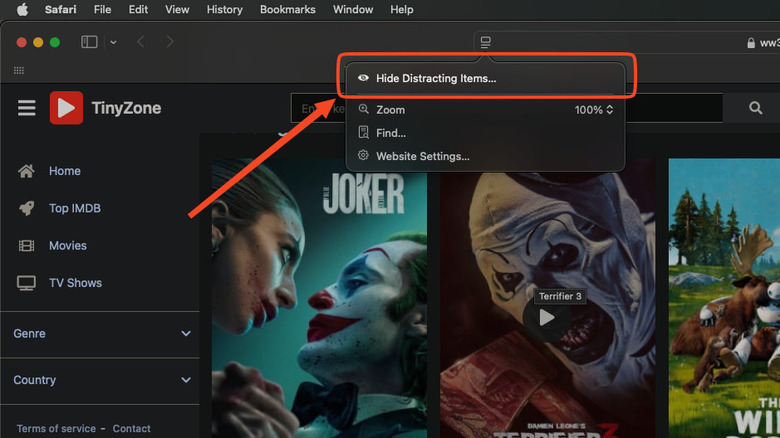Open the TinyZone hamburger menu

(x=27, y=108)
